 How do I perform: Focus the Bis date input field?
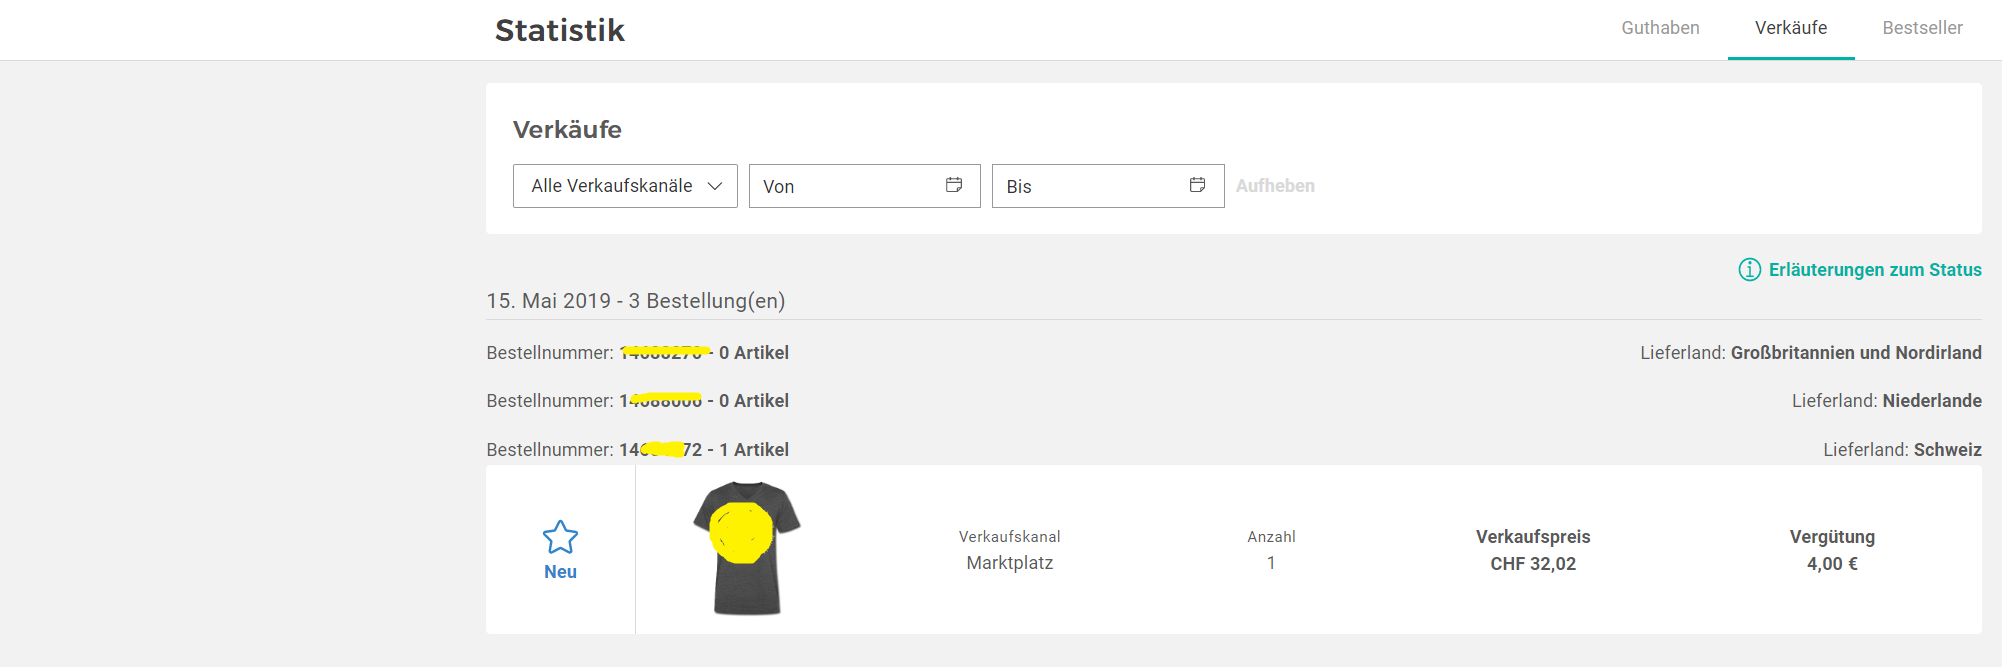point(1088,186)
